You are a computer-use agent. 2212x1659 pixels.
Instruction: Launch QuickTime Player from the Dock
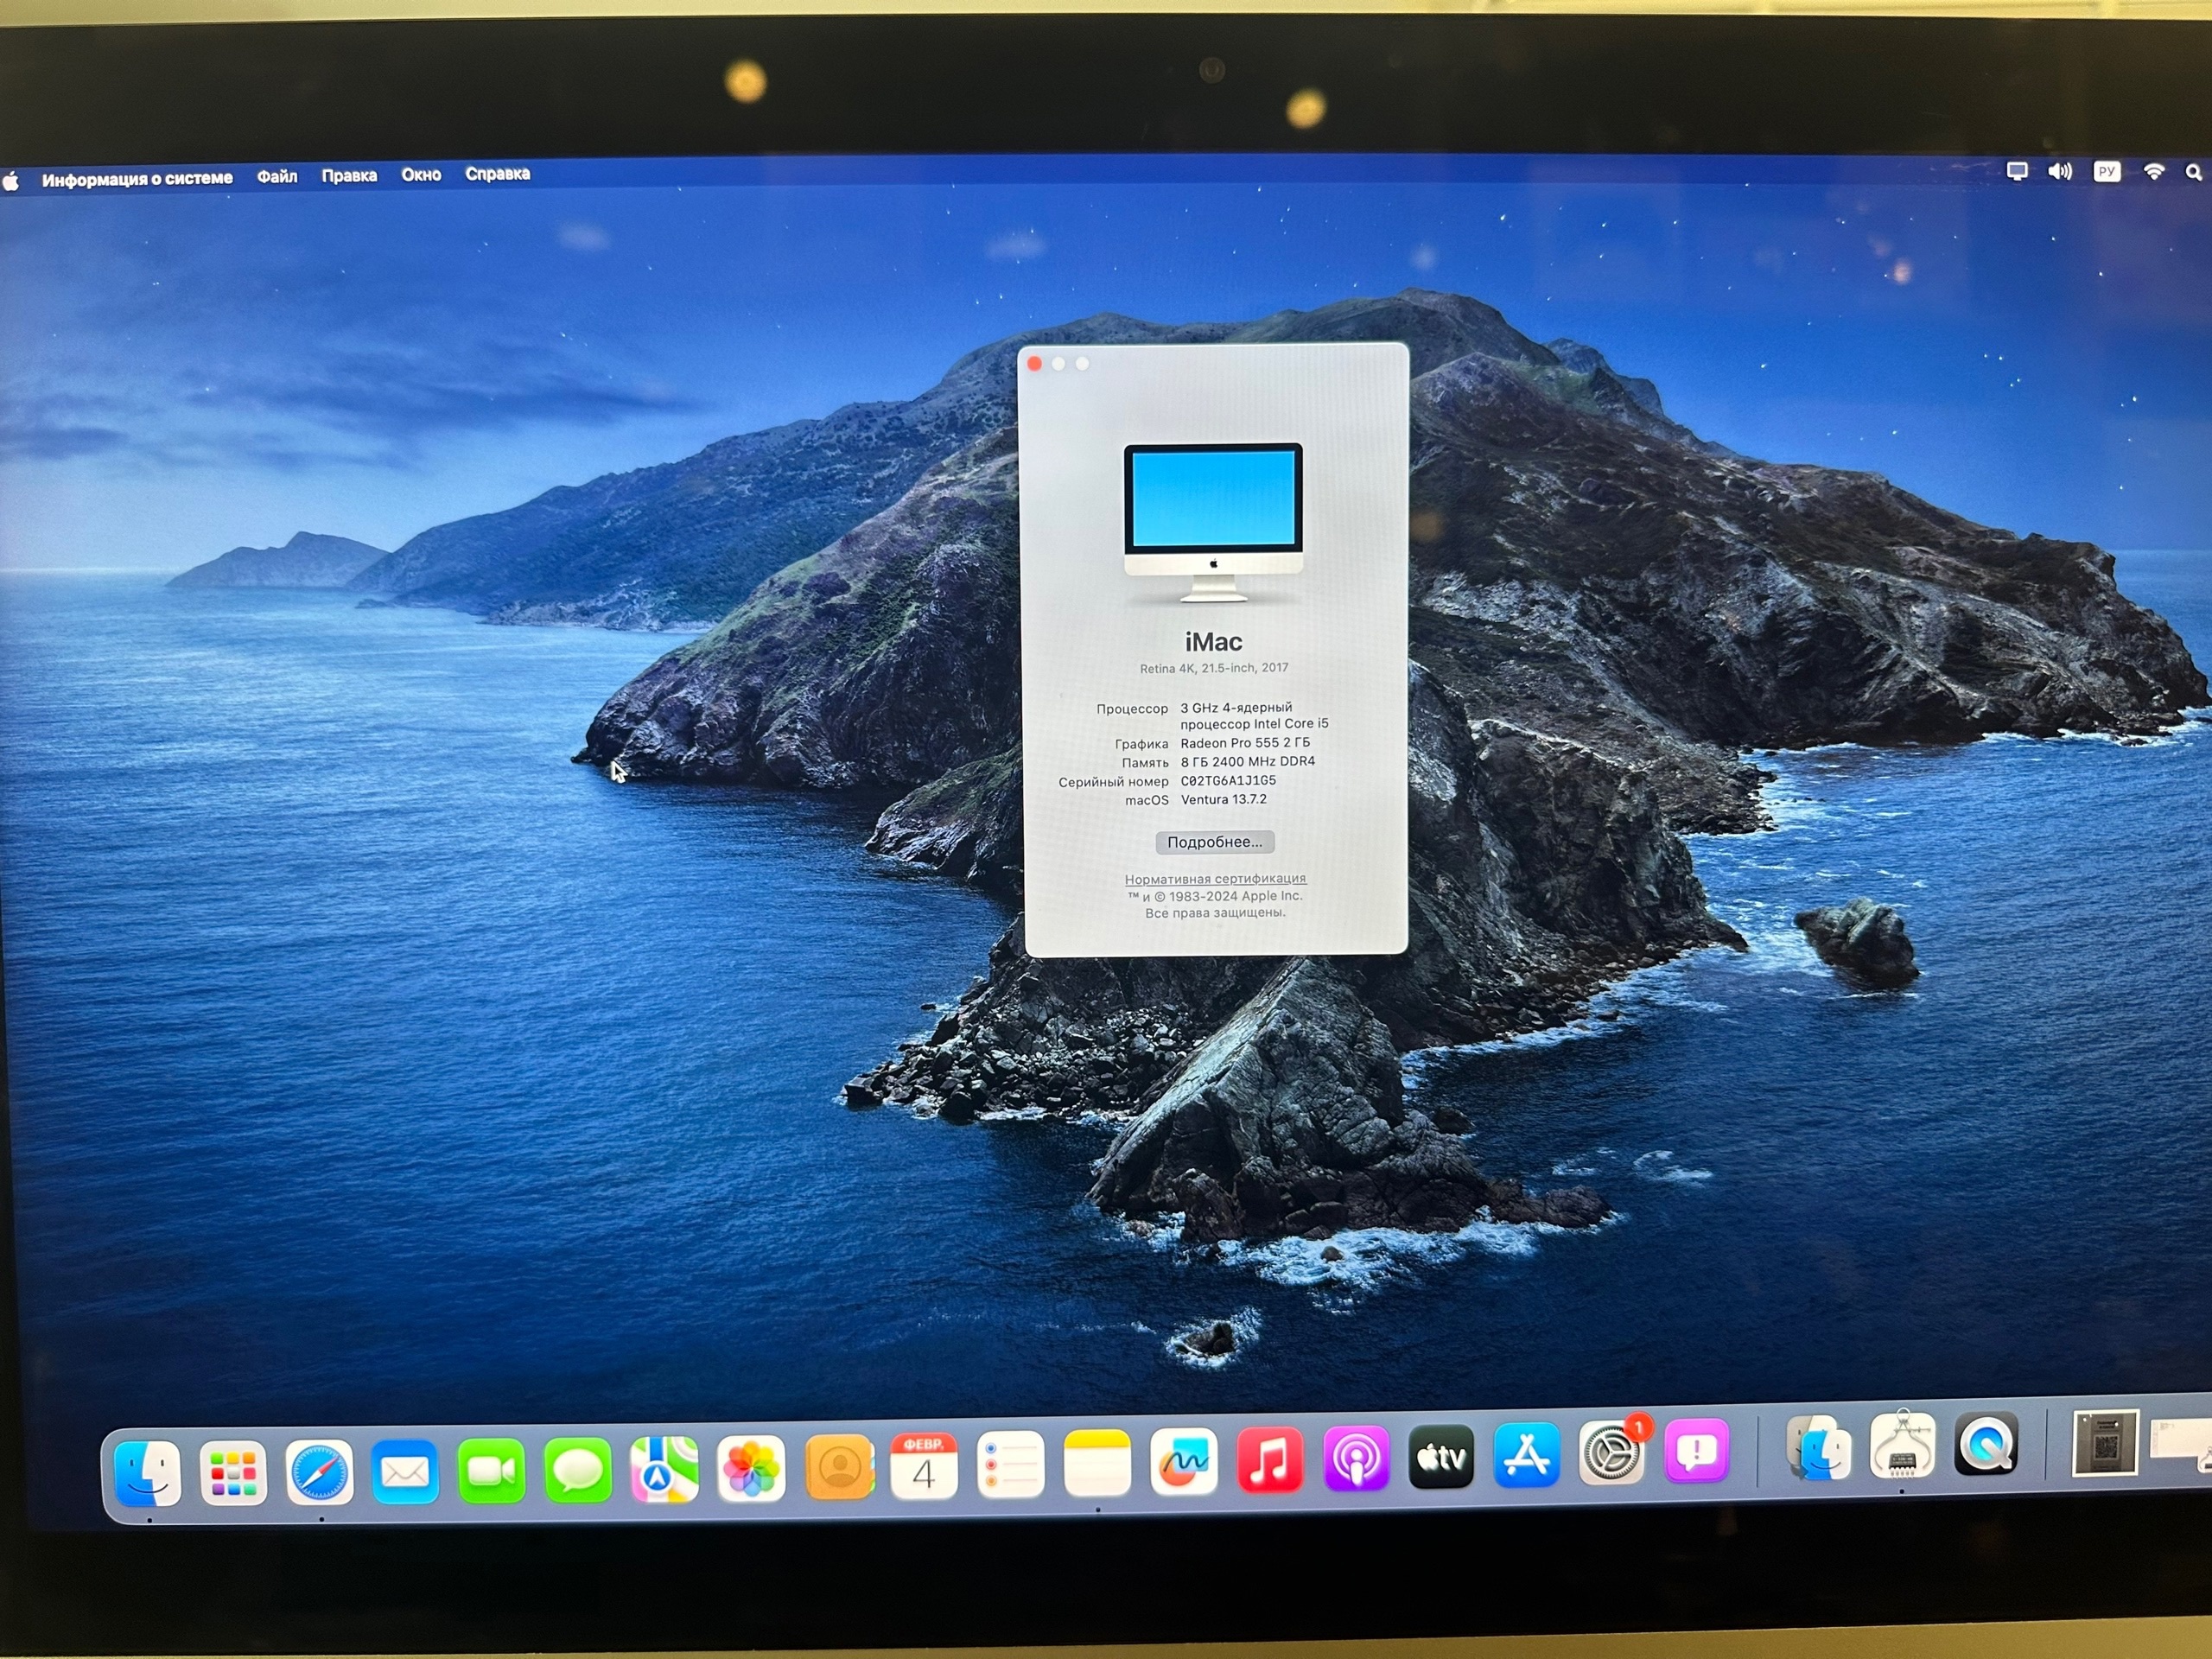pos(1986,1442)
